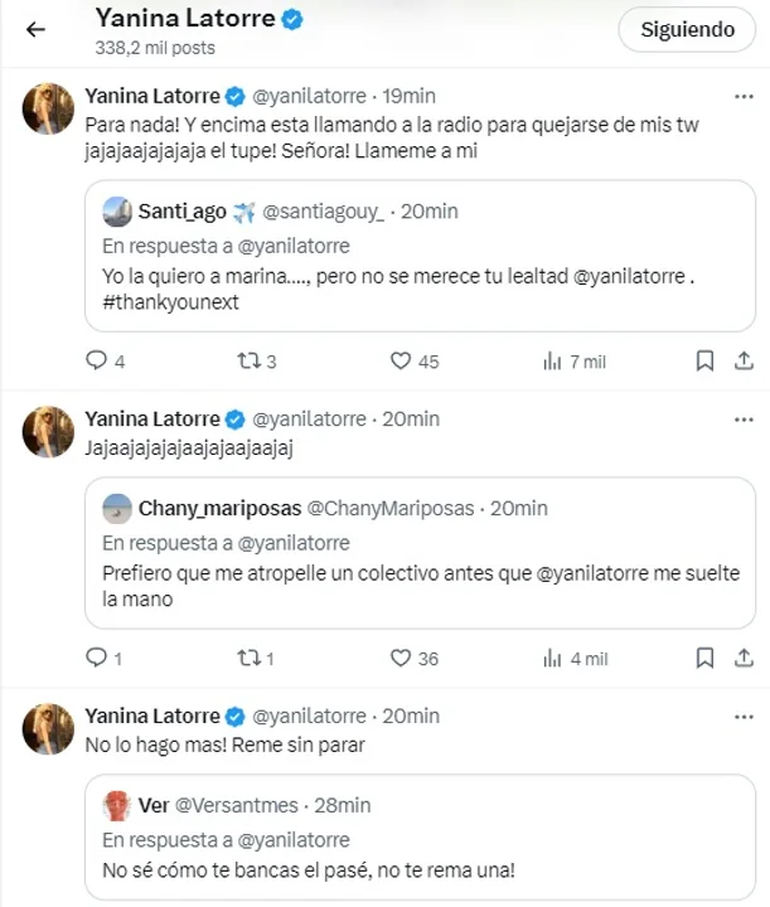The width and height of the screenshot is (770, 907).
Task: Like the first tweet
Action: pyautogui.click(x=400, y=361)
